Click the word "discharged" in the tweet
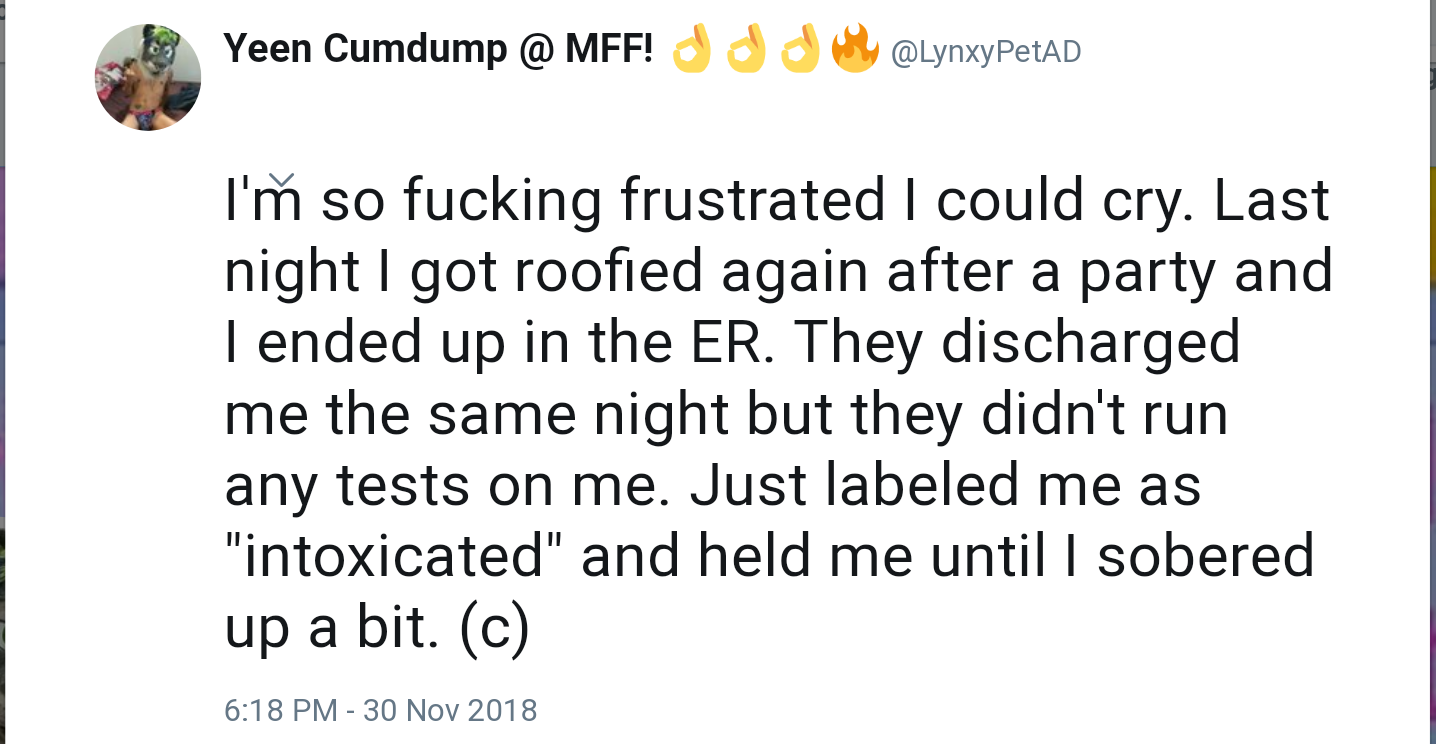 pyautogui.click(x=1091, y=345)
